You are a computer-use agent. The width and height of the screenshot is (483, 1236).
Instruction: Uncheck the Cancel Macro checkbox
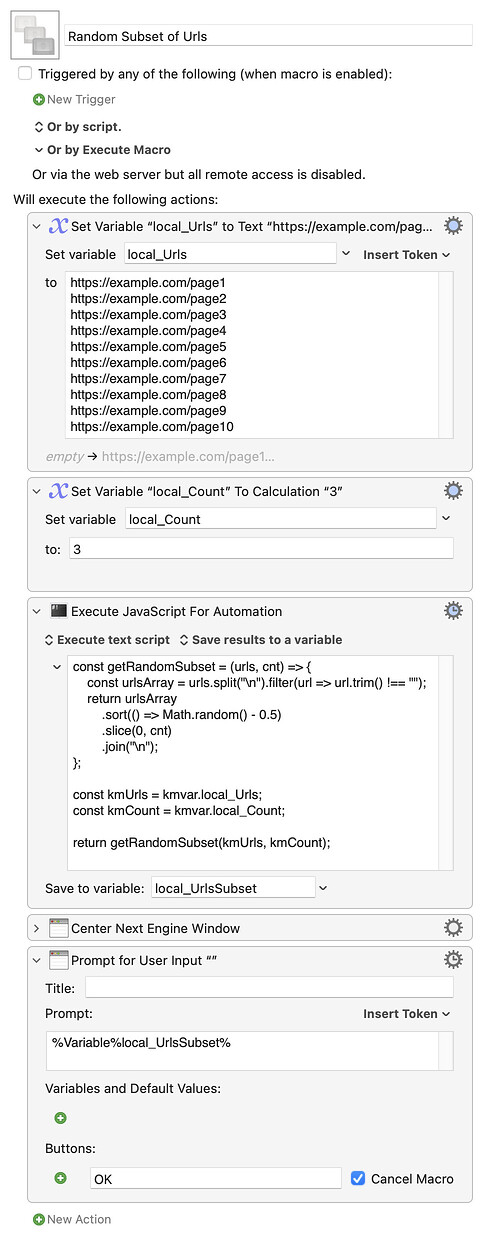358,1179
